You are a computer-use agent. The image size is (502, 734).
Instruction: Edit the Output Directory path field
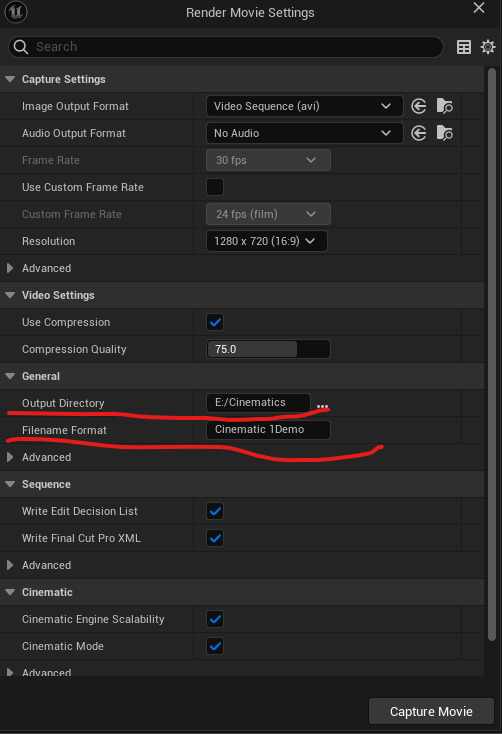click(x=258, y=403)
